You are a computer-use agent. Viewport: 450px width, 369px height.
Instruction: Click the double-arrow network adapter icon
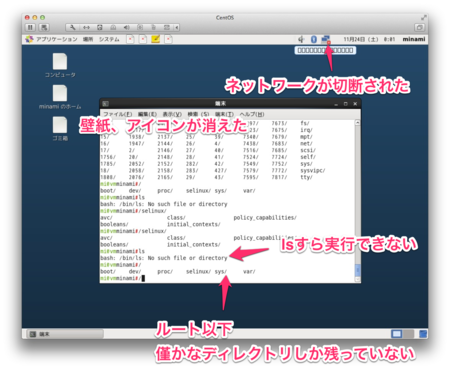point(86,27)
